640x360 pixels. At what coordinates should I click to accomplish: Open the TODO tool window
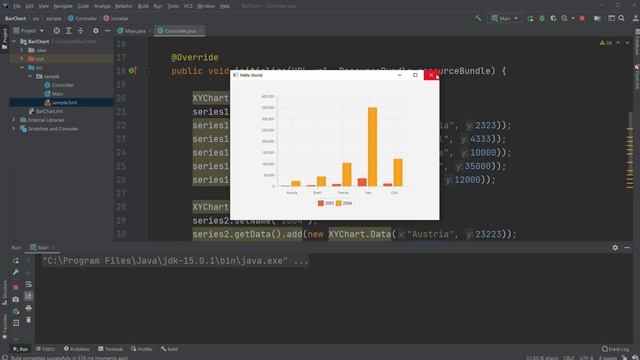coord(45,349)
